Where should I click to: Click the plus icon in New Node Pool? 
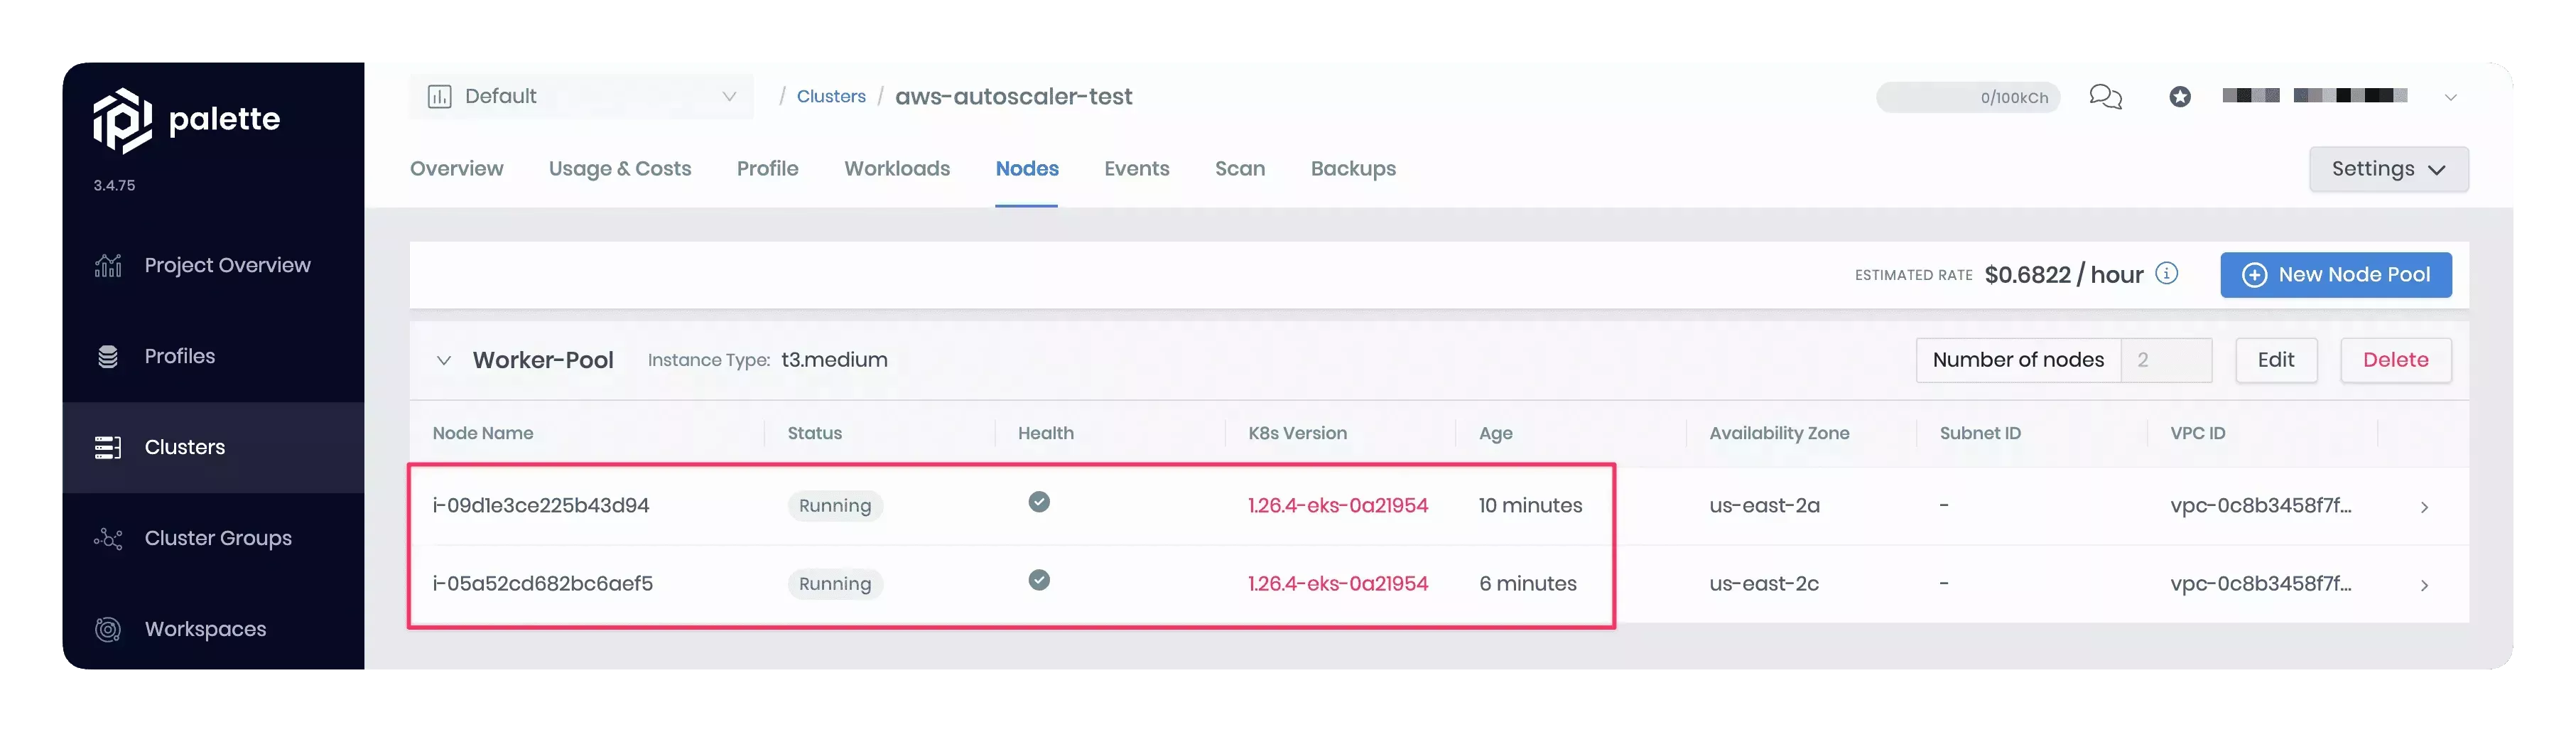[2255, 275]
